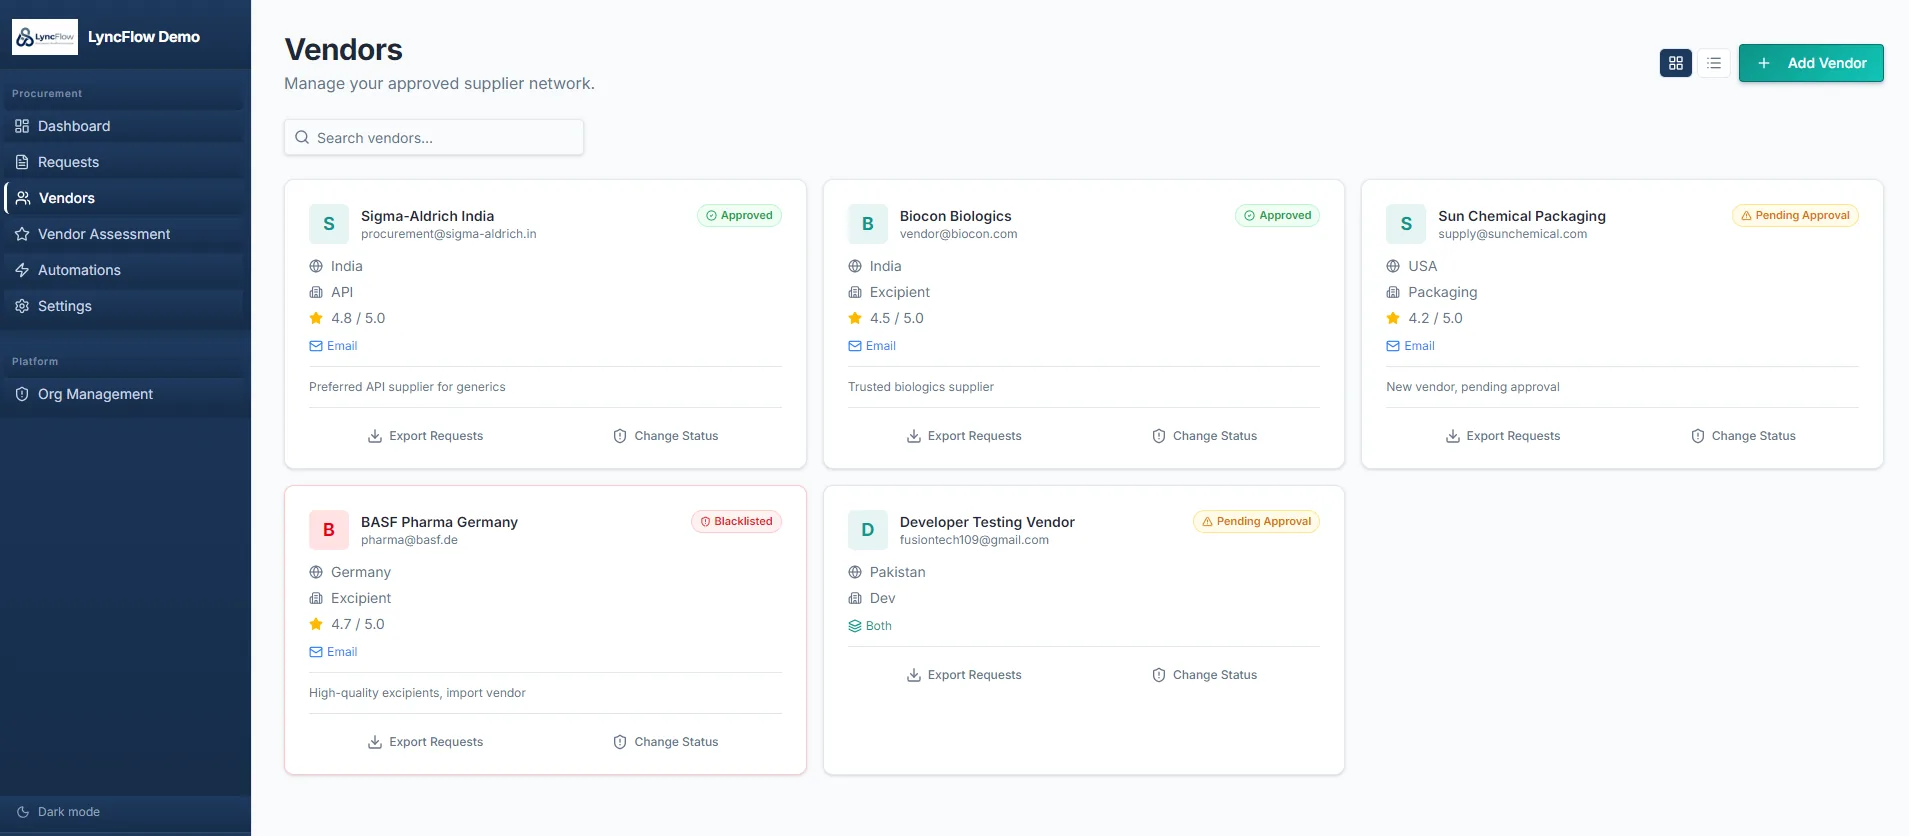The width and height of the screenshot is (1909, 836).
Task: Click Email link on Biocon Biologics card
Action: point(872,346)
